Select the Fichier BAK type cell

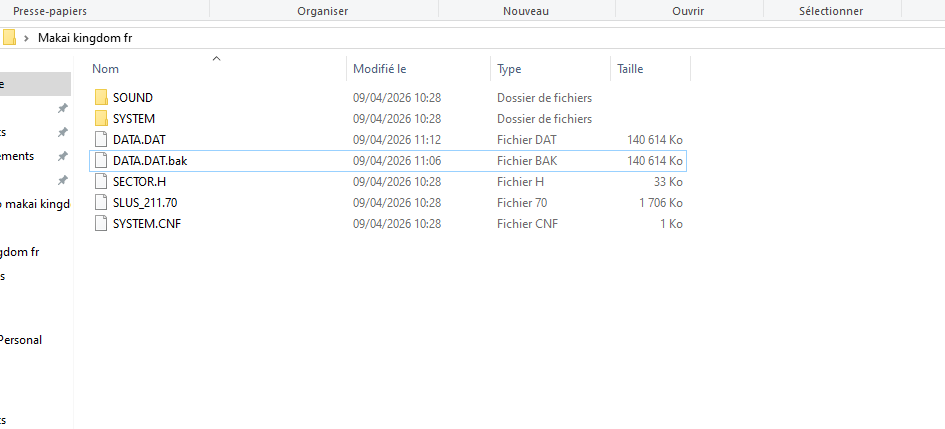526,161
